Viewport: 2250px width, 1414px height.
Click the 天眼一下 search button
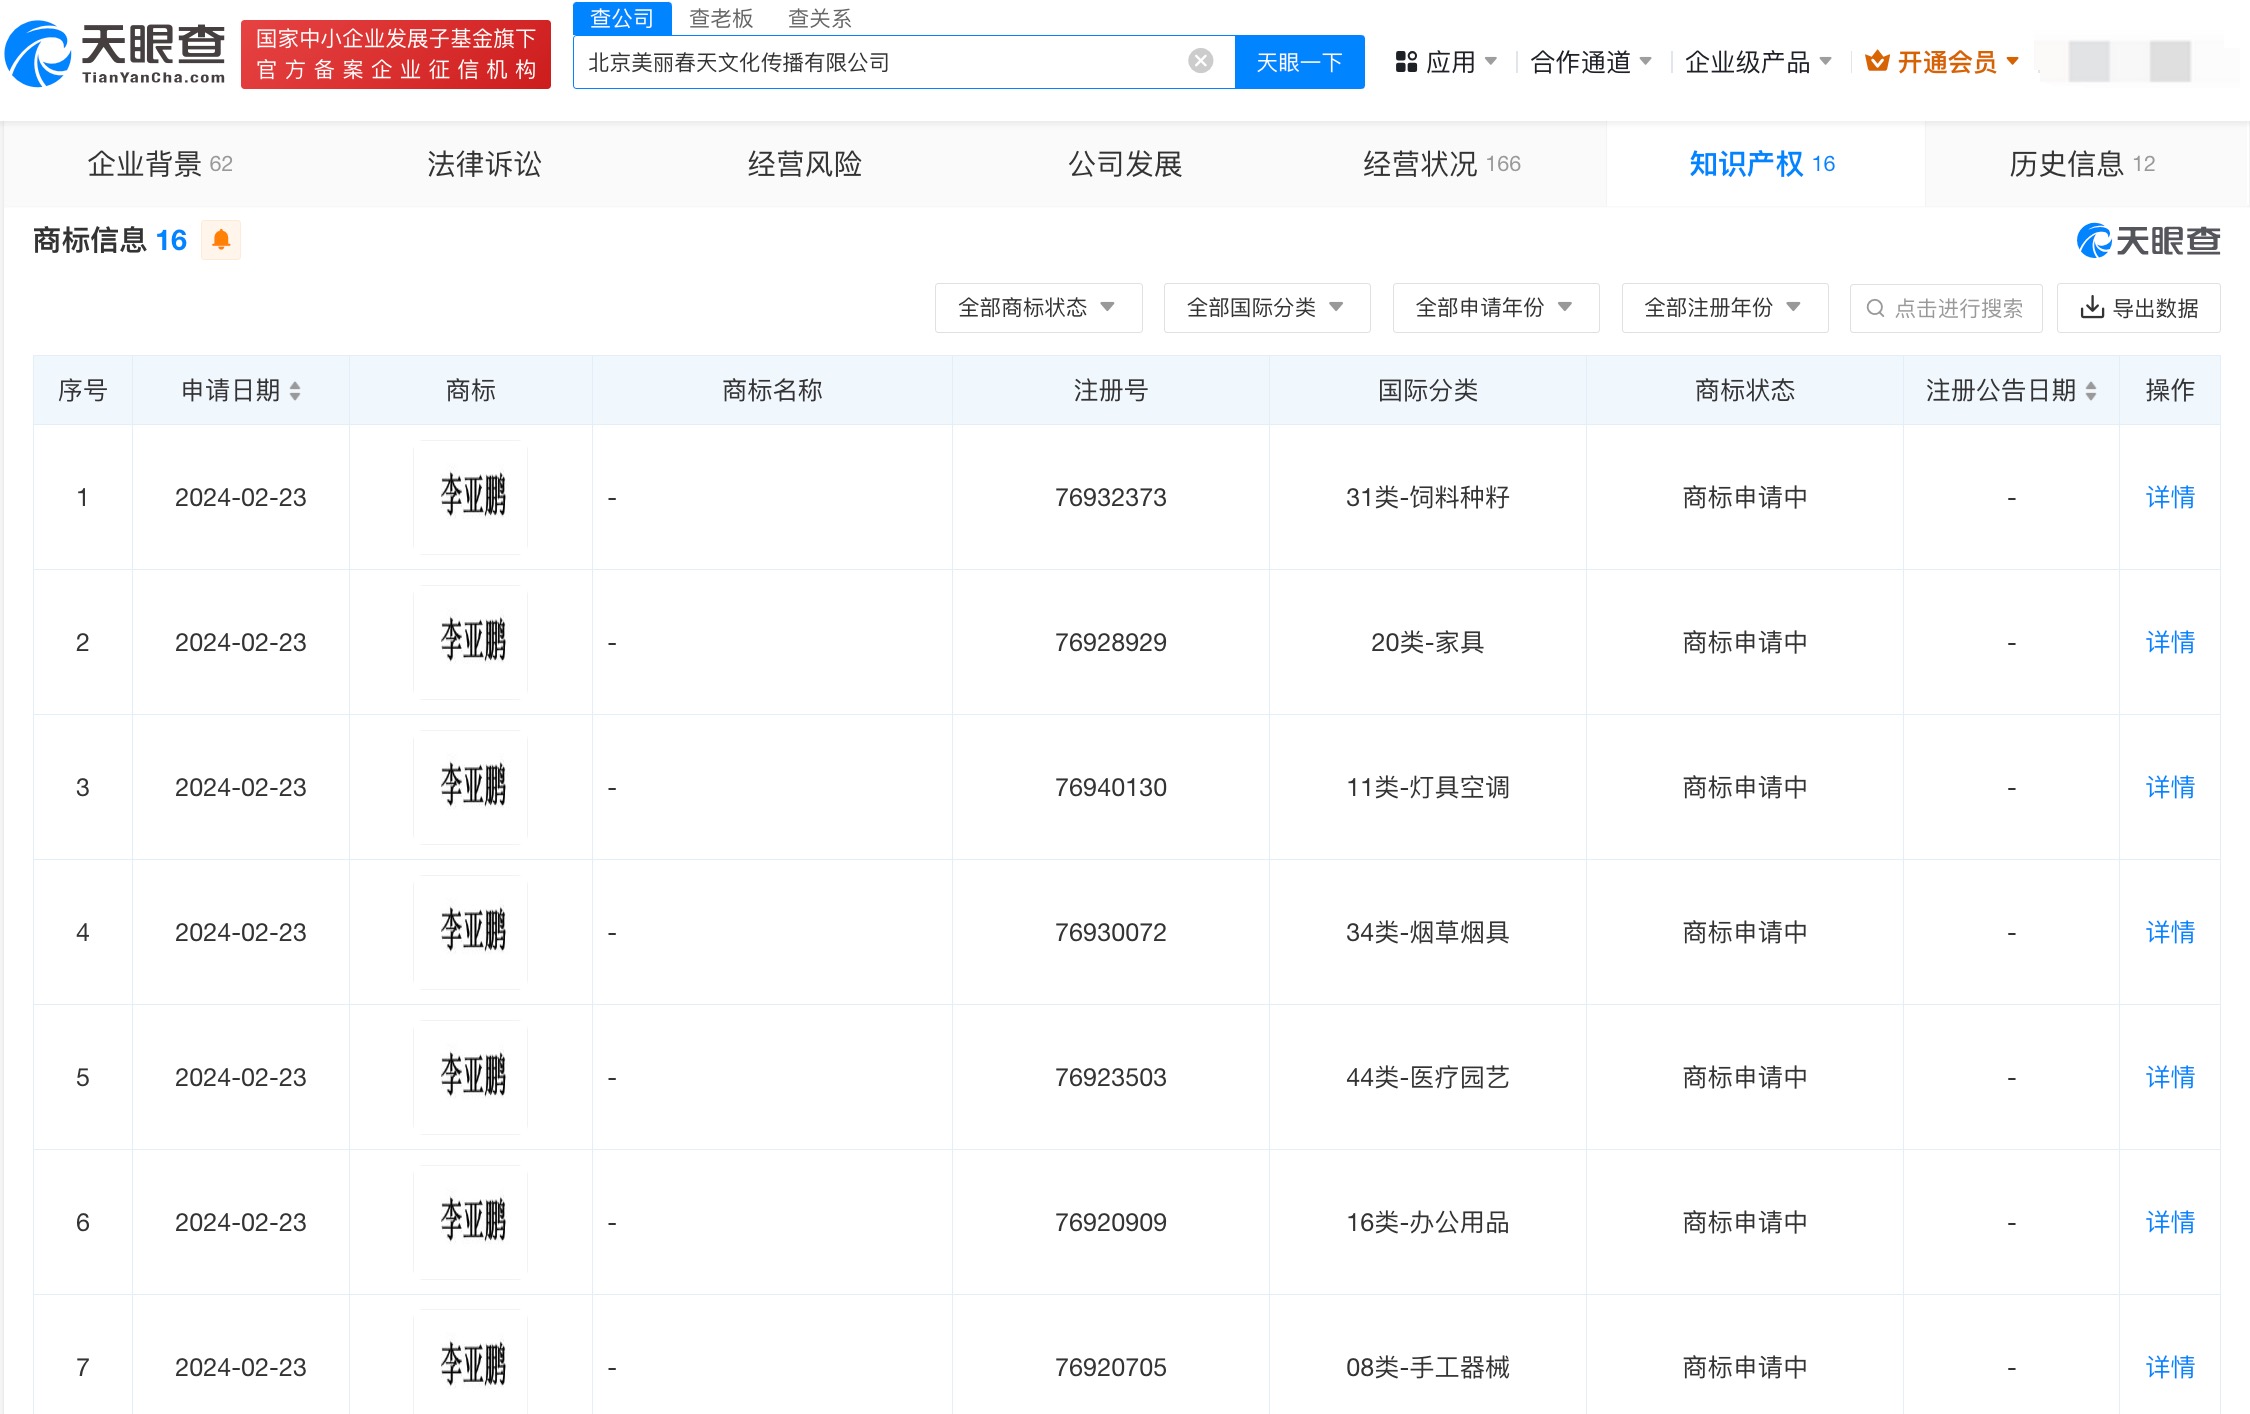(x=1299, y=61)
